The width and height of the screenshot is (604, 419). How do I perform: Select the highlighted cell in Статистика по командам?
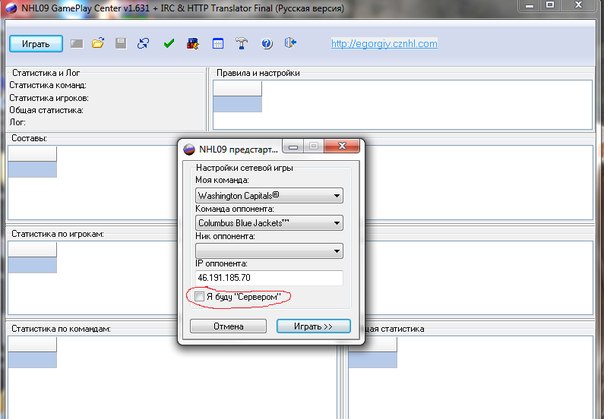[32, 360]
